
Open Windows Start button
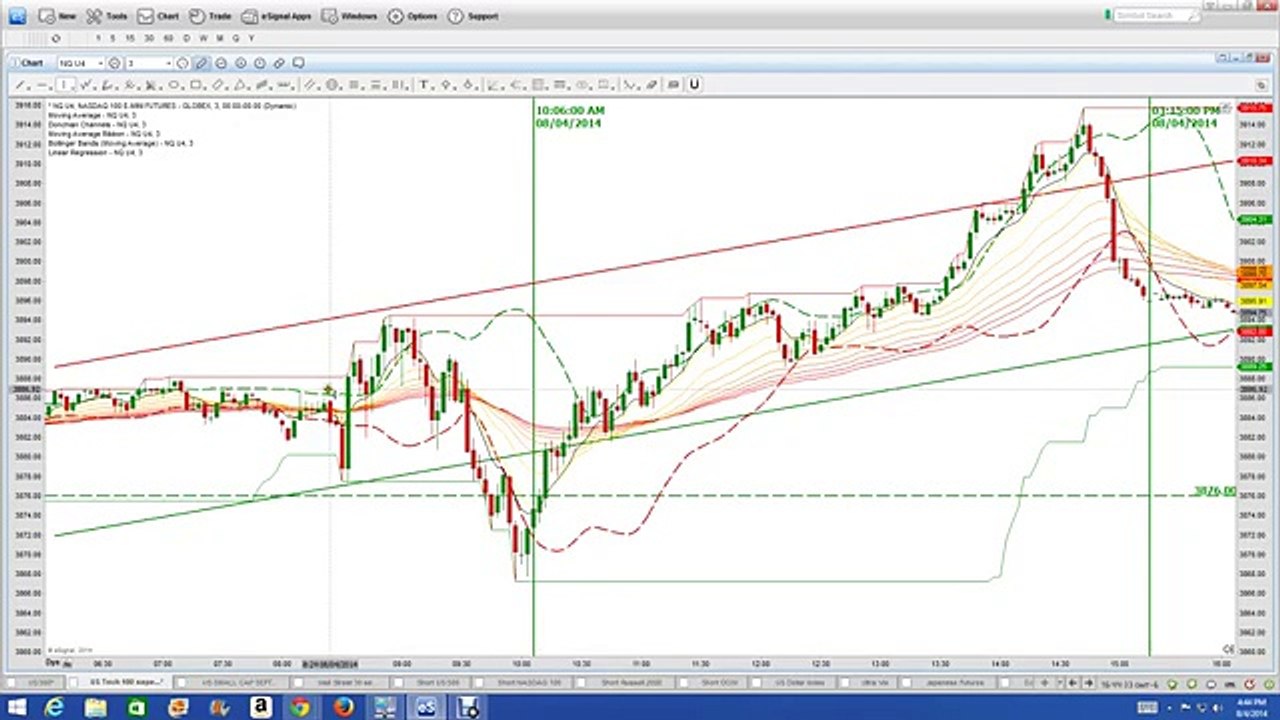17,707
